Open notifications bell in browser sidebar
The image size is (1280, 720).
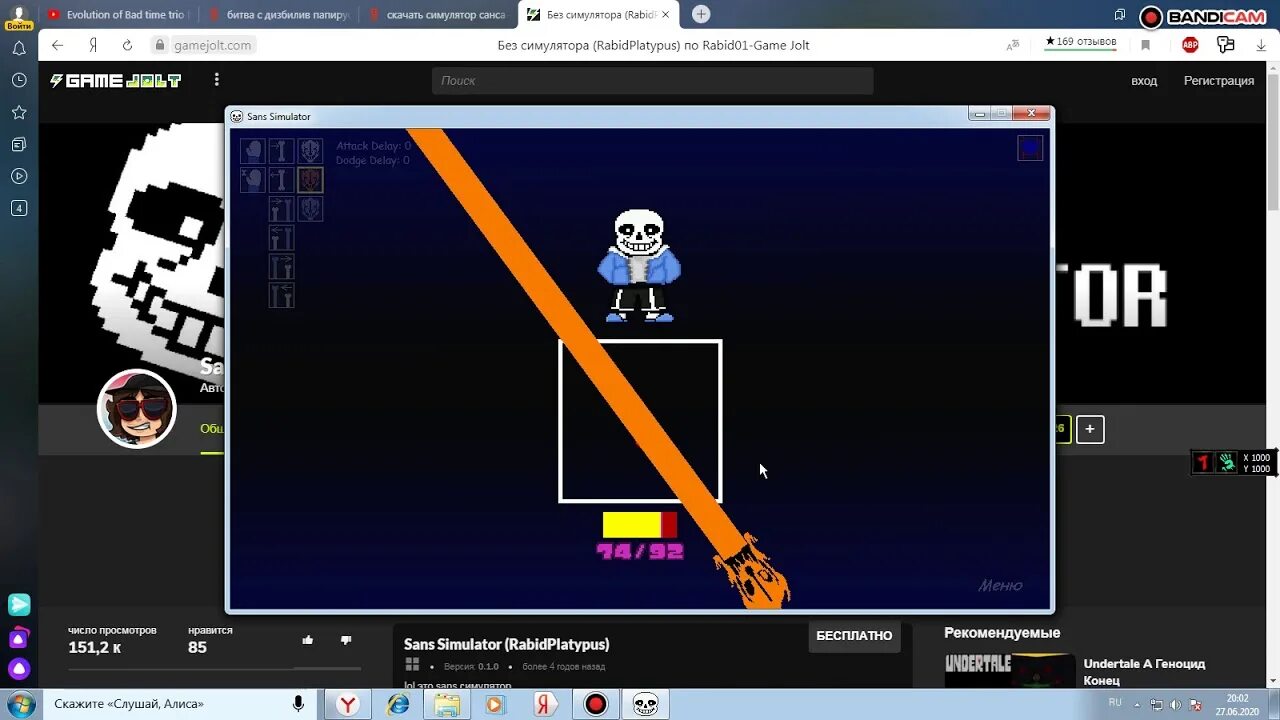tap(18, 49)
